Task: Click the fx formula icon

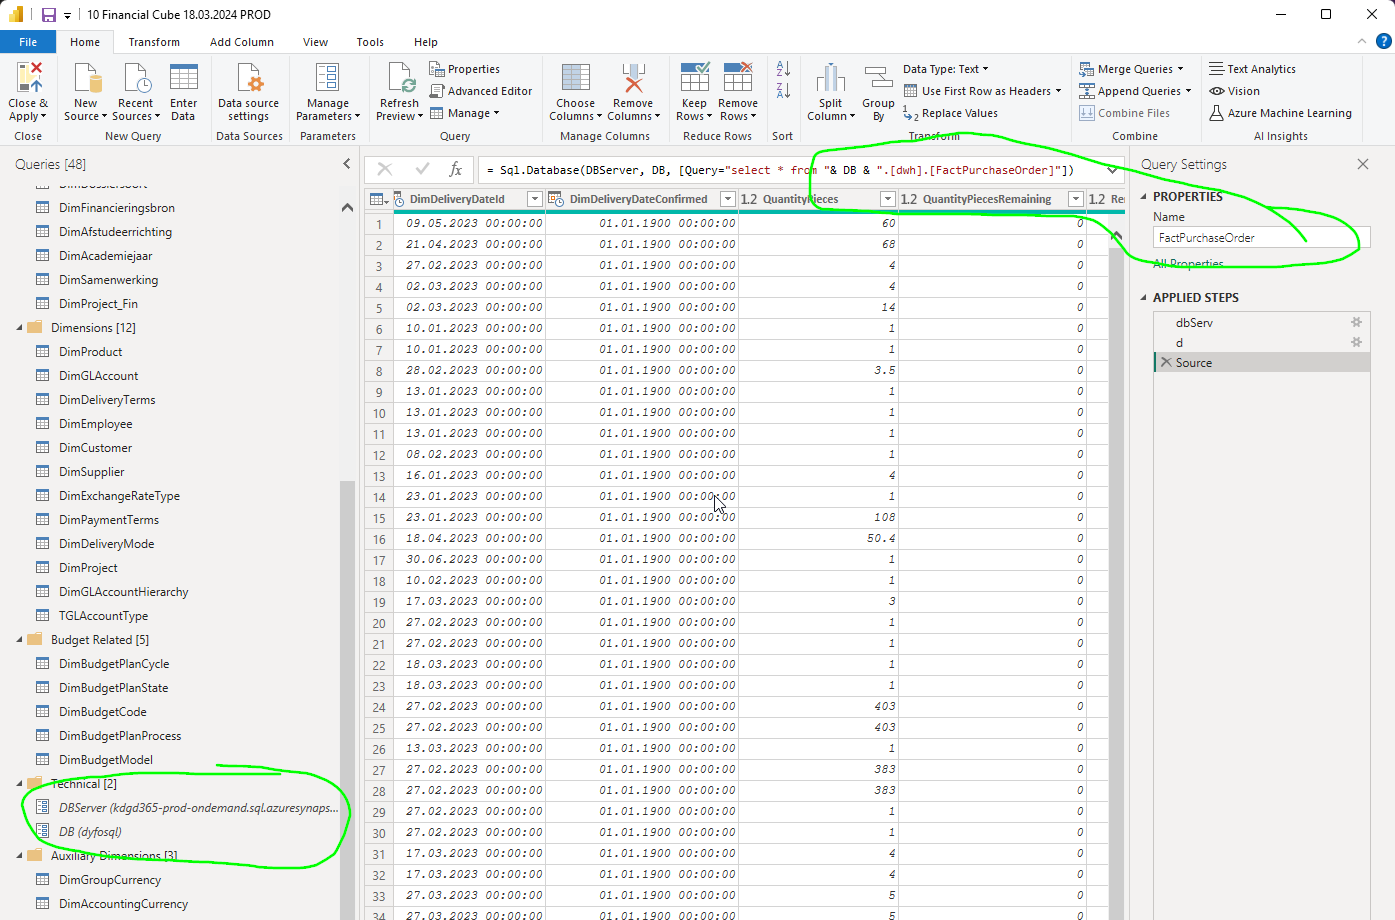Action: pos(455,169)
